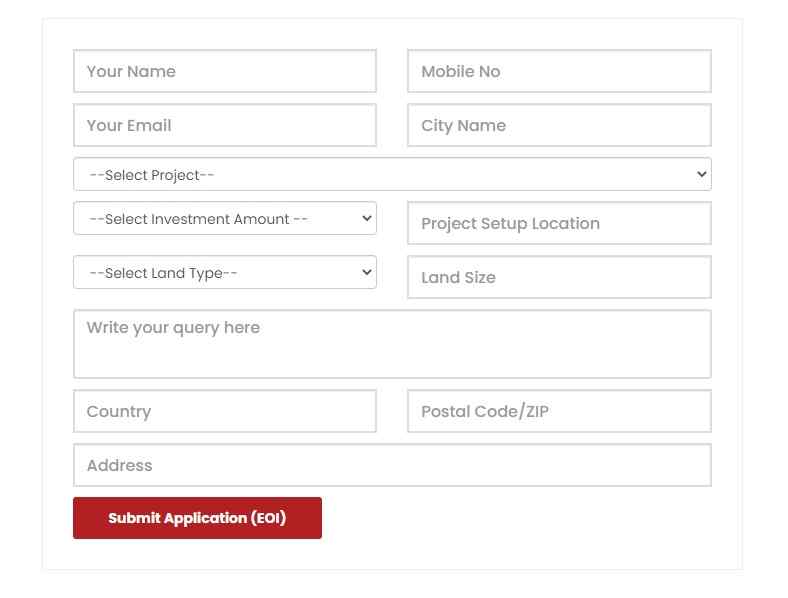Click the Select Project chevron arrow
This screenshot has width=788, height=598.
[x=700, y=174]
